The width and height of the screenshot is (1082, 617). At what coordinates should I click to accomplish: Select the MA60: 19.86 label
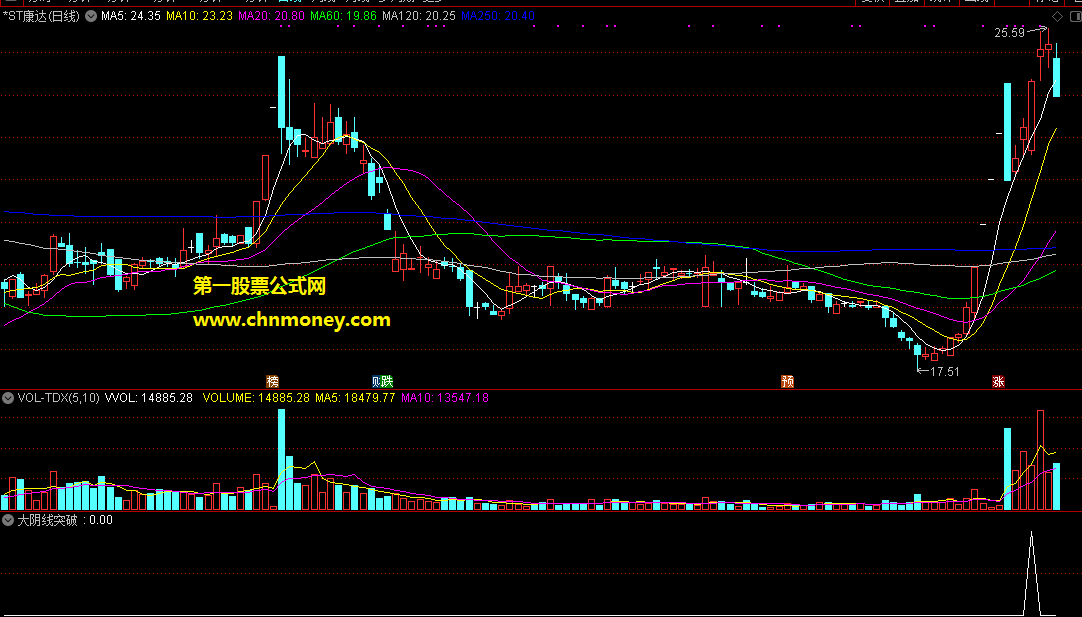[x=344, y=16]
